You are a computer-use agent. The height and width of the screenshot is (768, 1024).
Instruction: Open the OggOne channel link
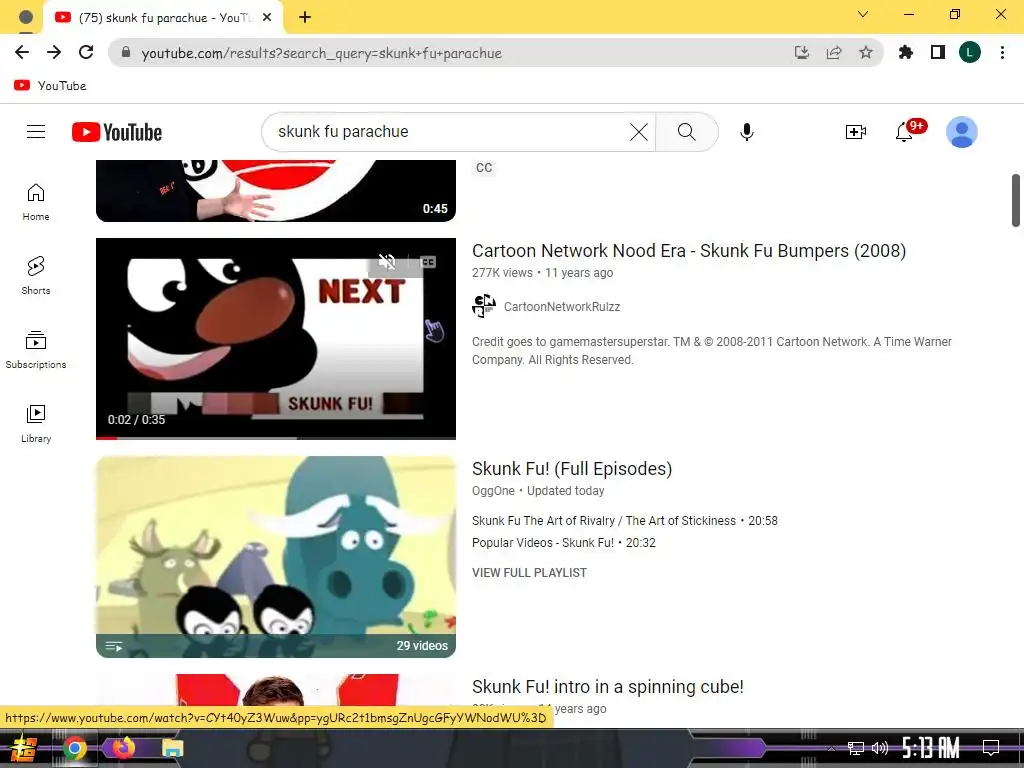pos(493,490)
